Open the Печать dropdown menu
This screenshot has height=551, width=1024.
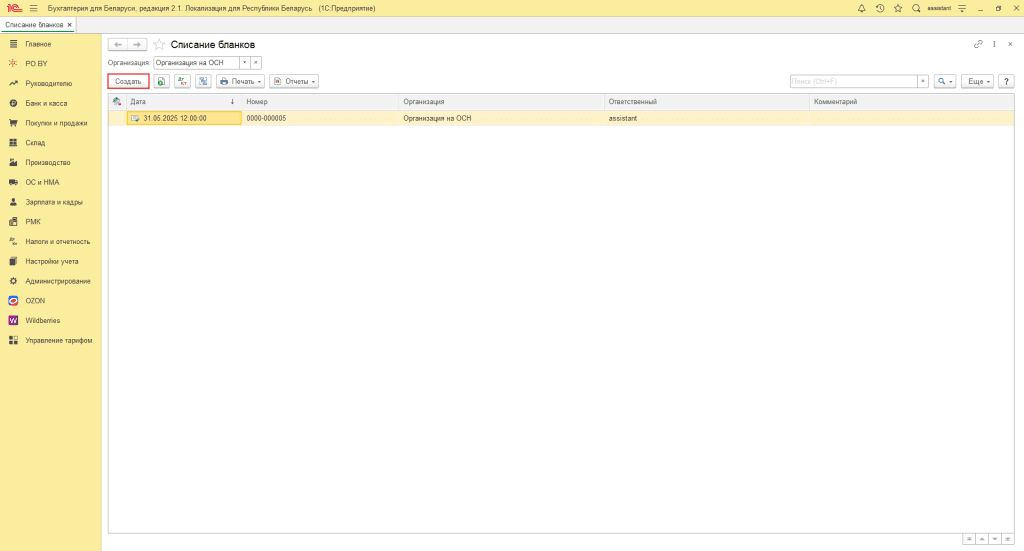[x=240, y=82]
